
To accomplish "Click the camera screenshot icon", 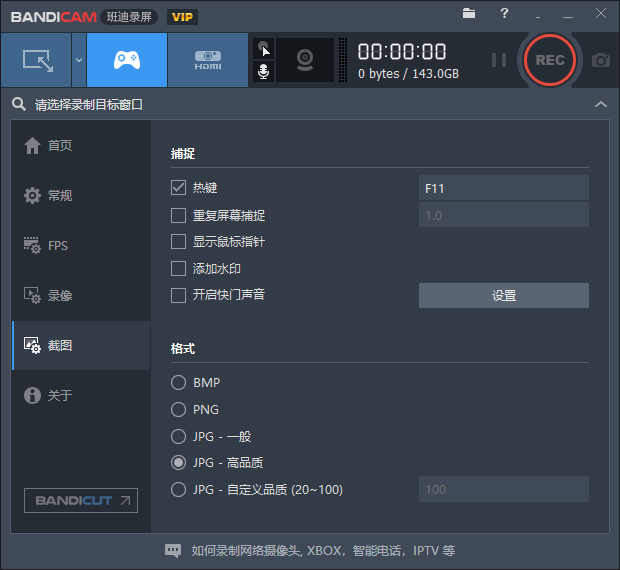I will (x=600, y=60).
